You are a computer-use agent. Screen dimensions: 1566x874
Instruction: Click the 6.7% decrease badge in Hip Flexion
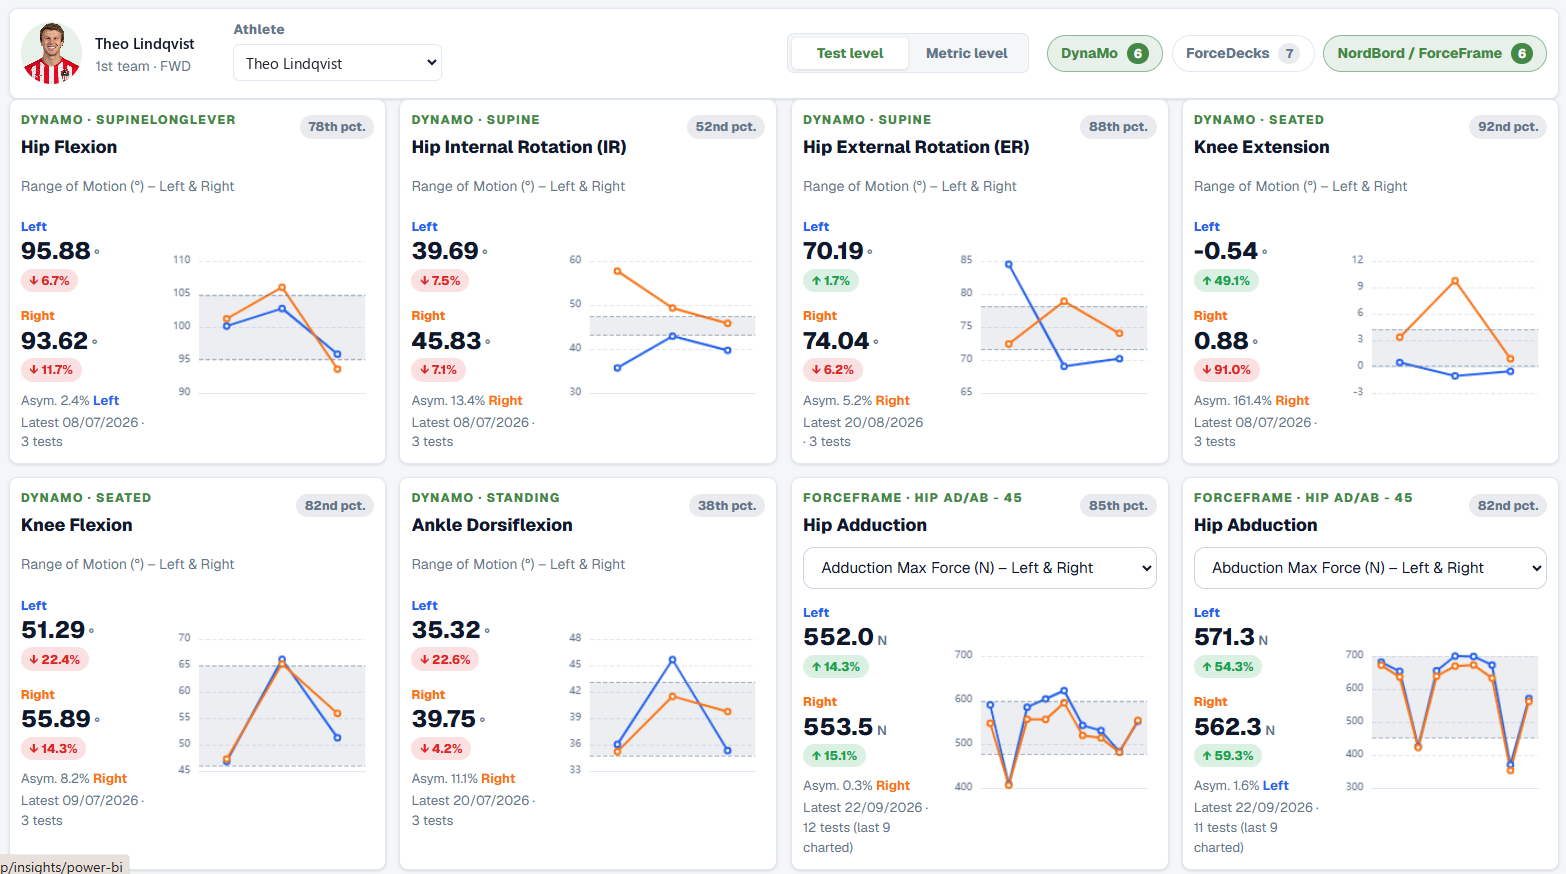tap(49, 281)
